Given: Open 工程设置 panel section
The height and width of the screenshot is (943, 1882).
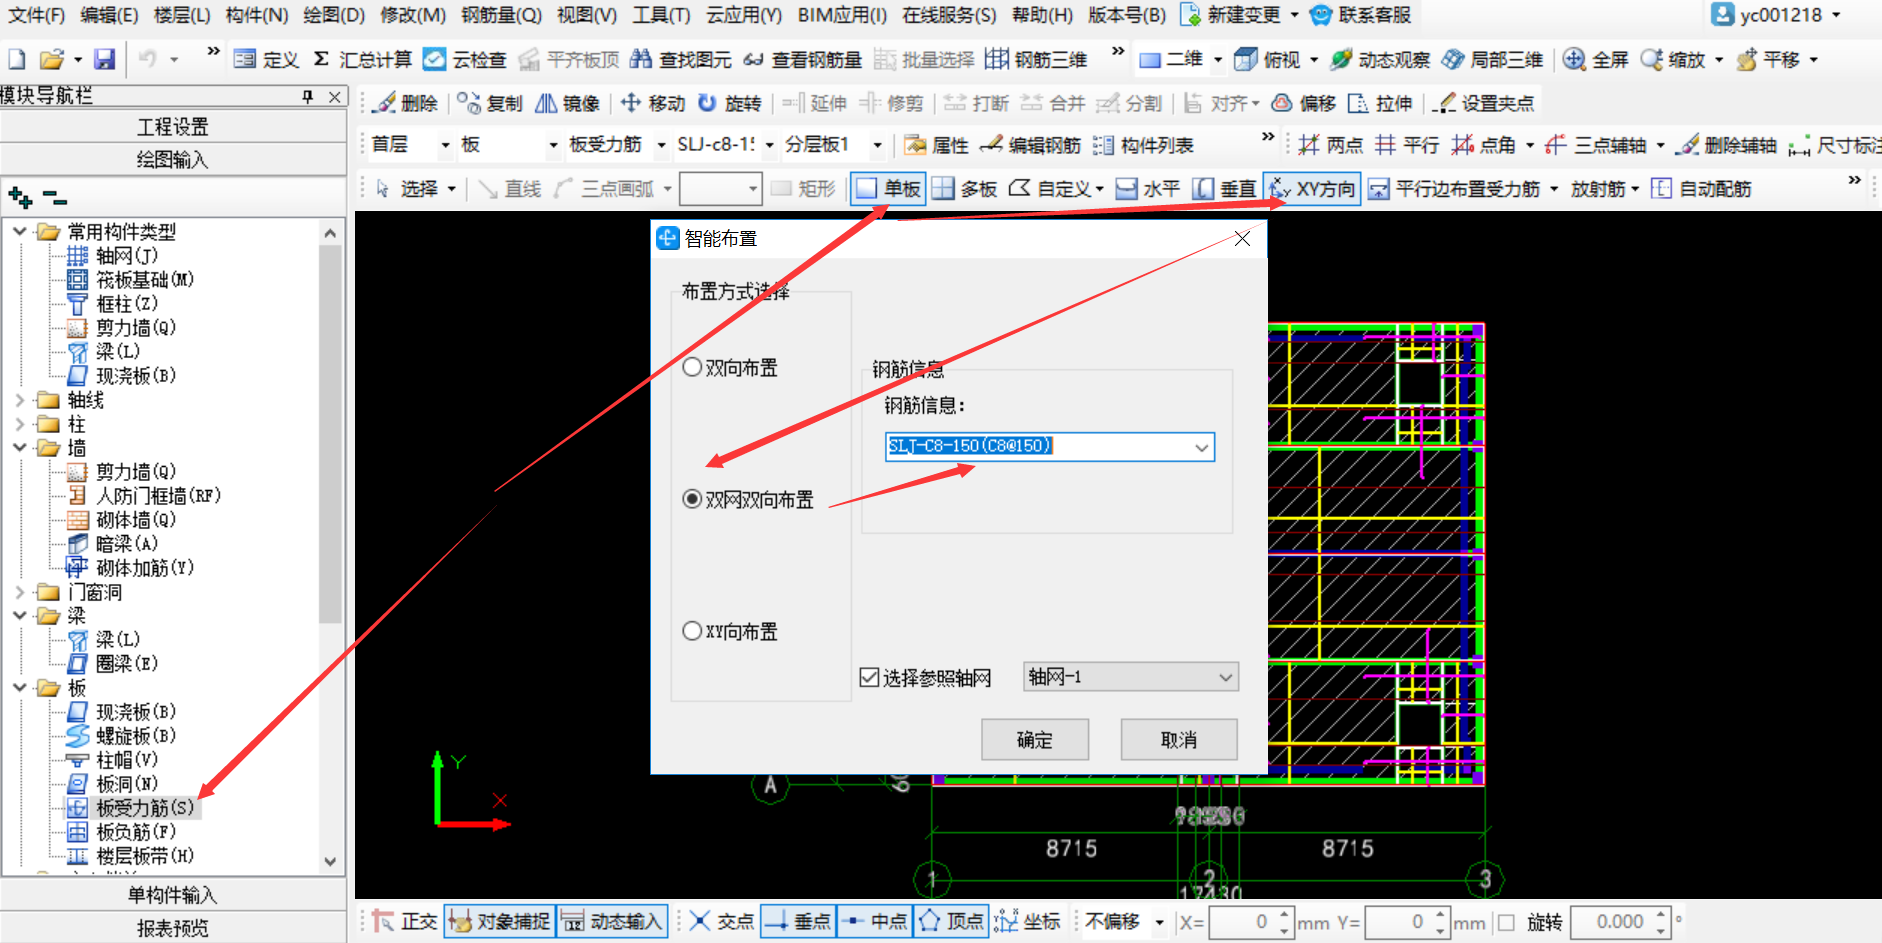Looking at the screenshot, I should [x=173, y=127].
